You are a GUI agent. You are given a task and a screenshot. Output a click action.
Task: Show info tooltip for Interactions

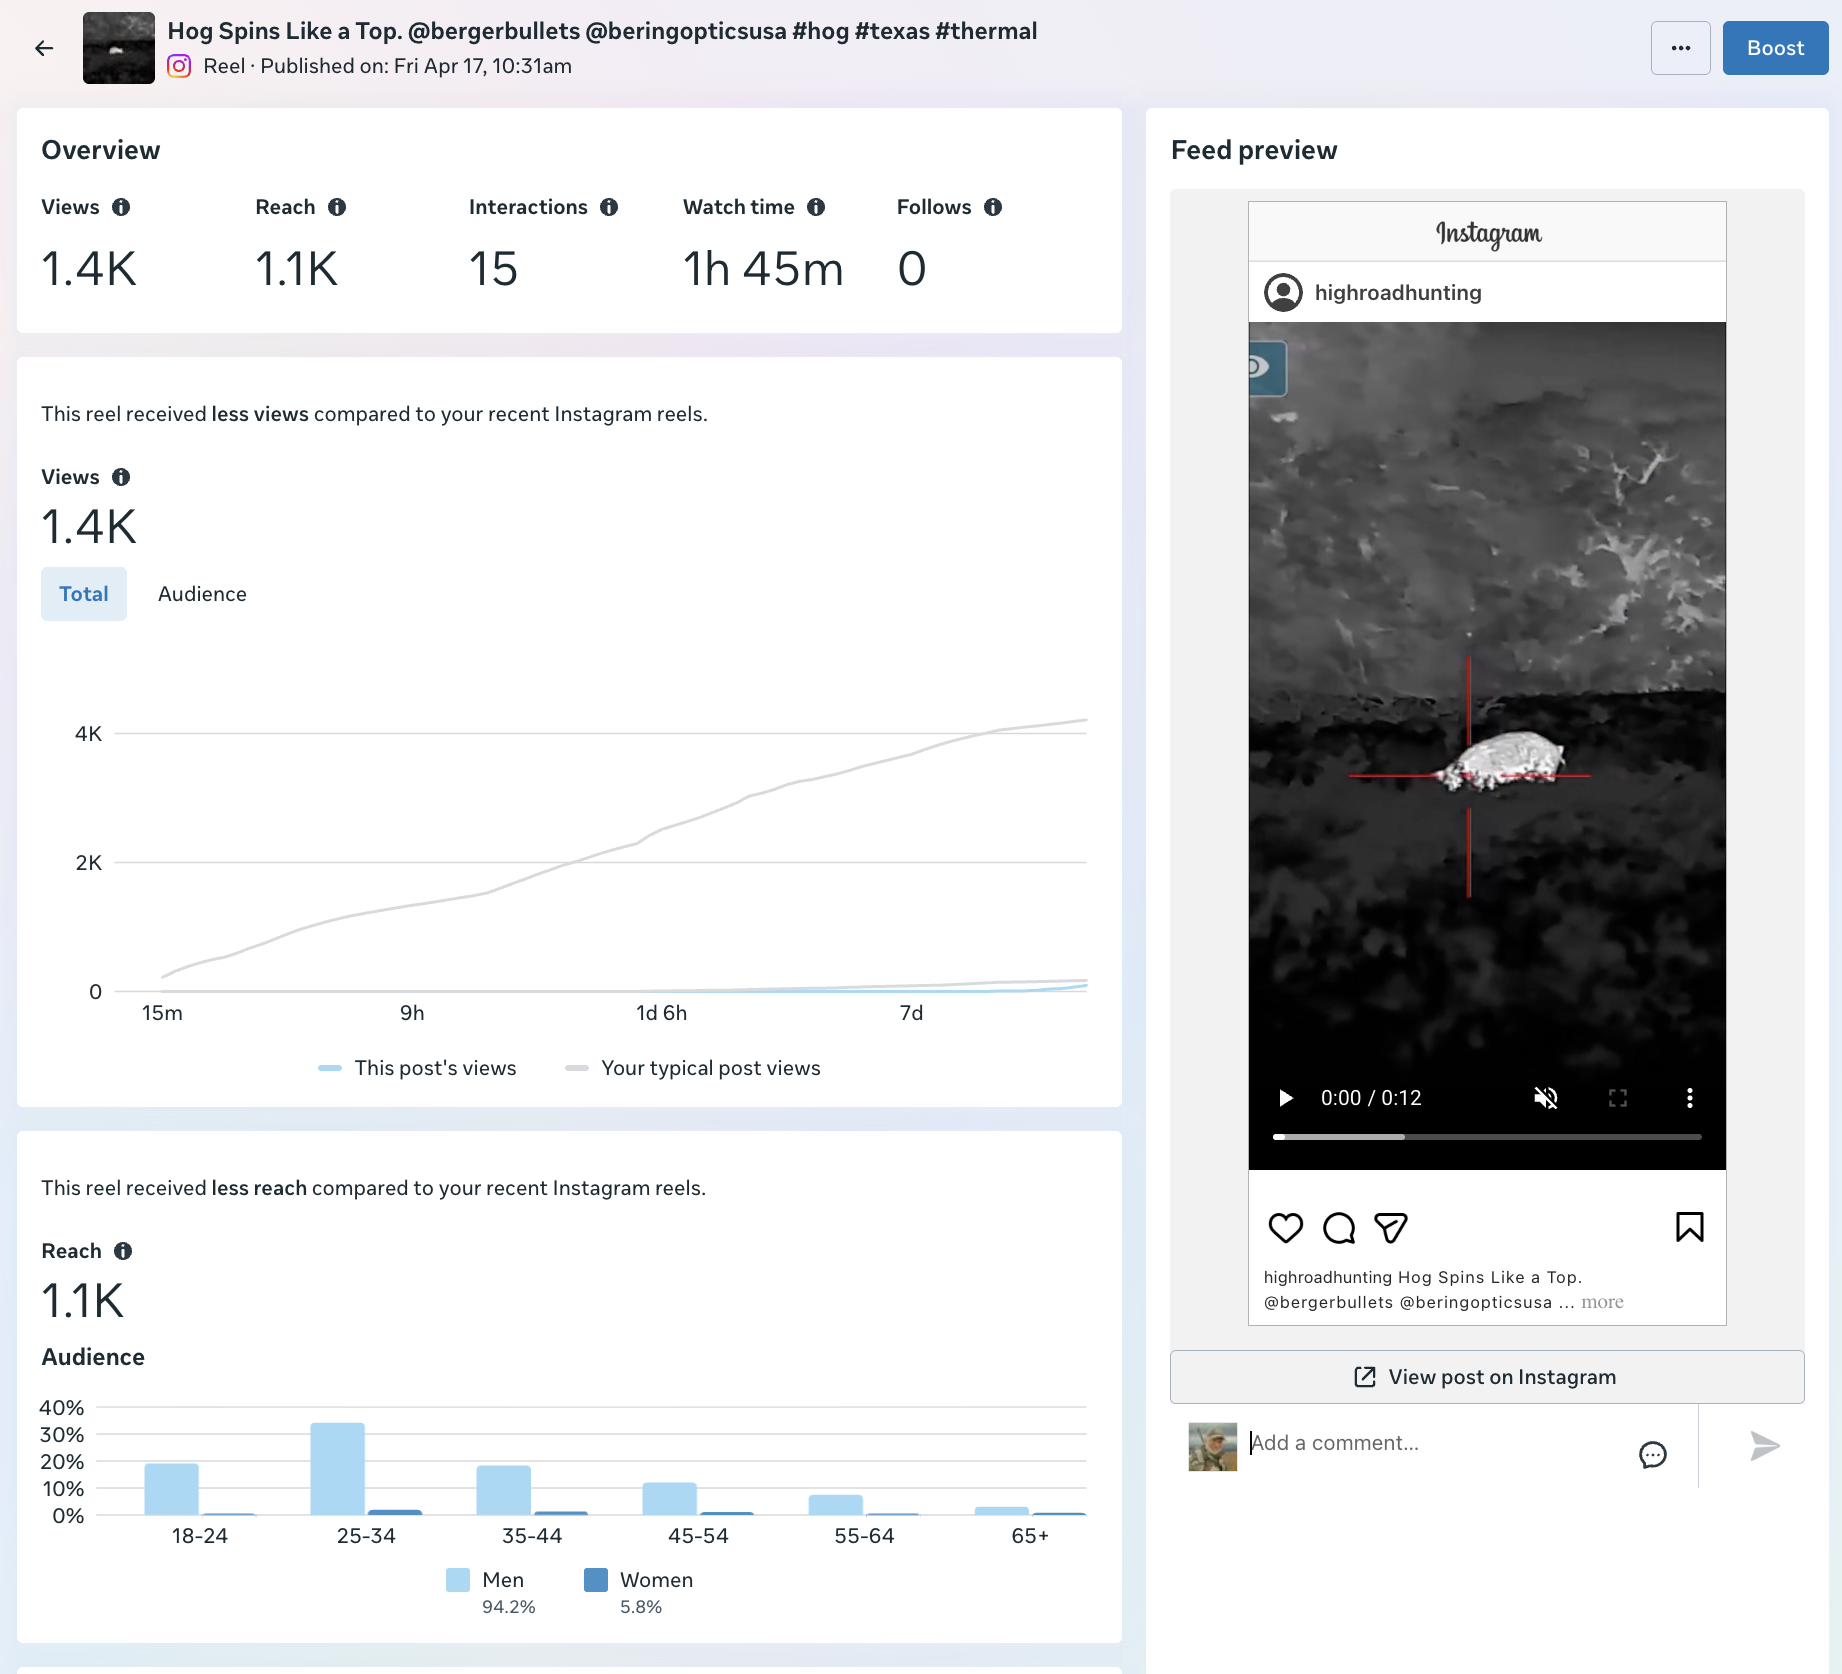coord(609,207)
